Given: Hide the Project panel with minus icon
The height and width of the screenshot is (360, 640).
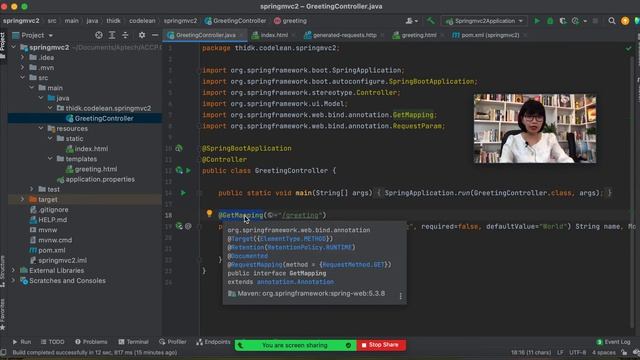Looking at the screenshot, I should pos(155,35).
